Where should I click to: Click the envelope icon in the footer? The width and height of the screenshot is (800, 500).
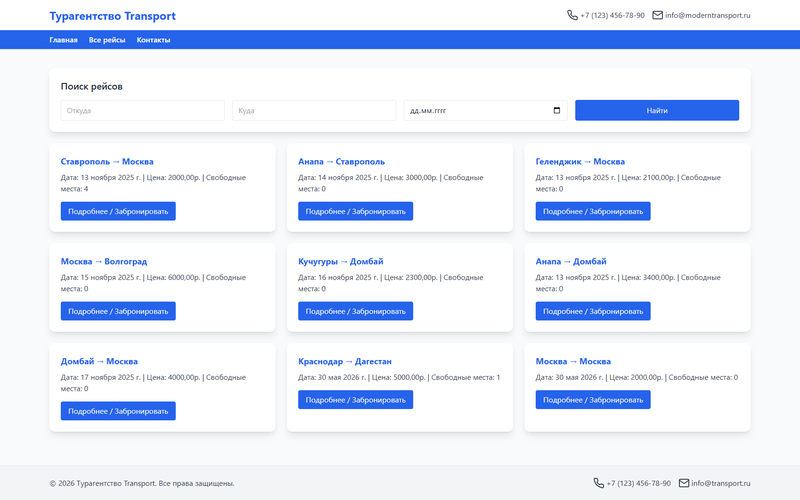click(684, 483)
